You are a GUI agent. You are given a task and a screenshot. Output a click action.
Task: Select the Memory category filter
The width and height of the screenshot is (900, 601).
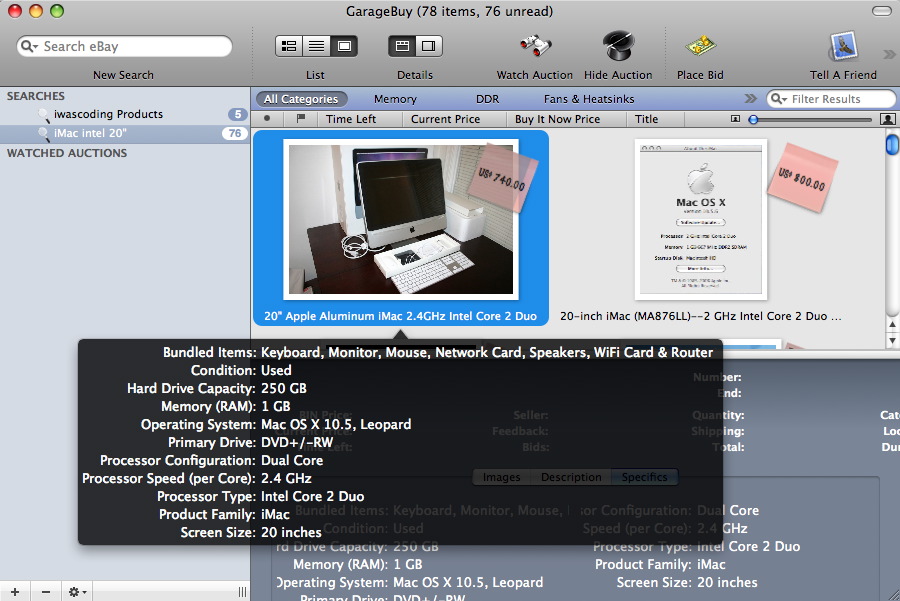(x=395, y=99)
